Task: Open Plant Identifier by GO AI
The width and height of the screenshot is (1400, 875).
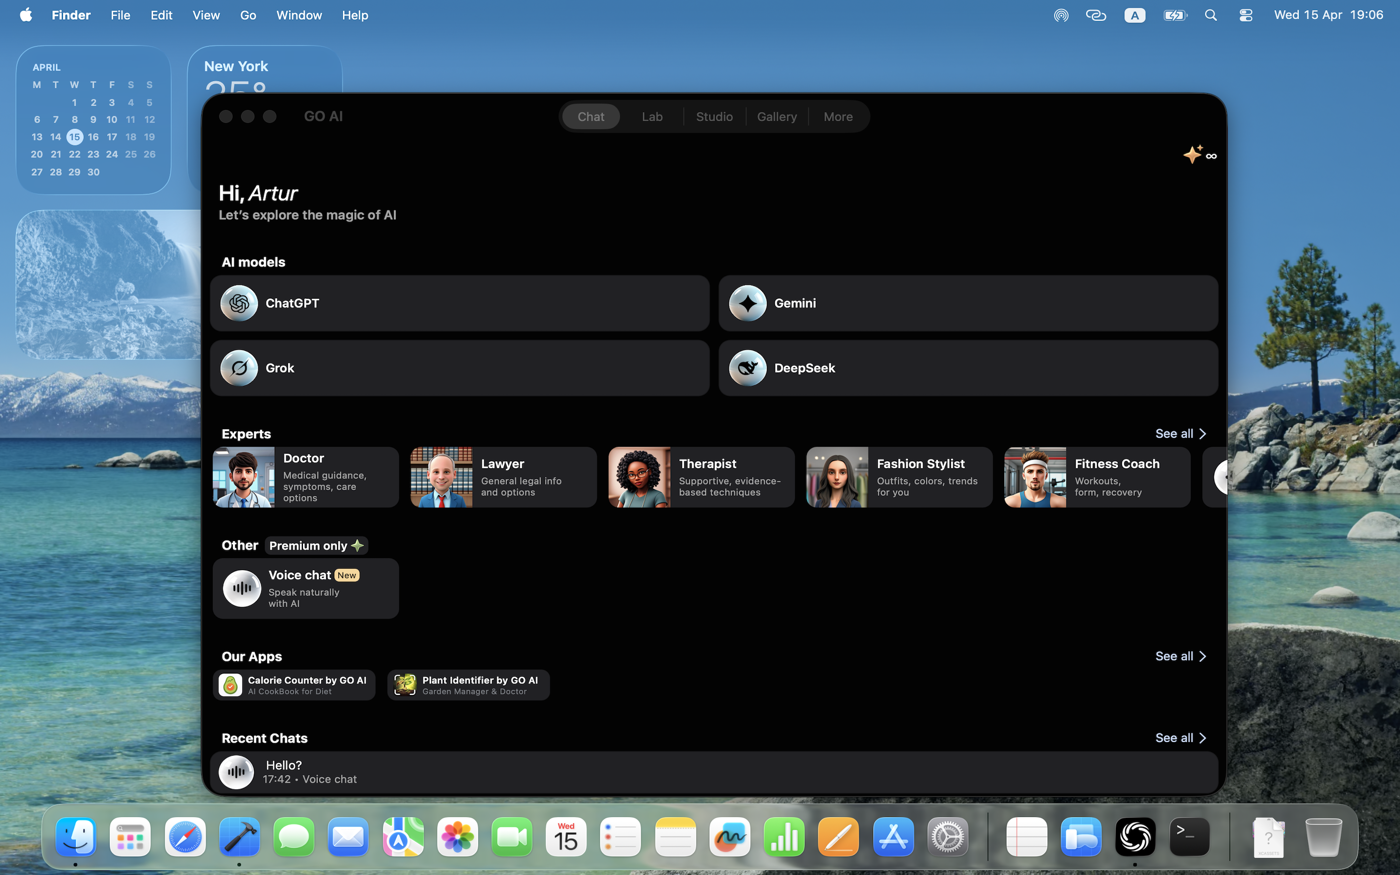Action: tap(467, 684)
